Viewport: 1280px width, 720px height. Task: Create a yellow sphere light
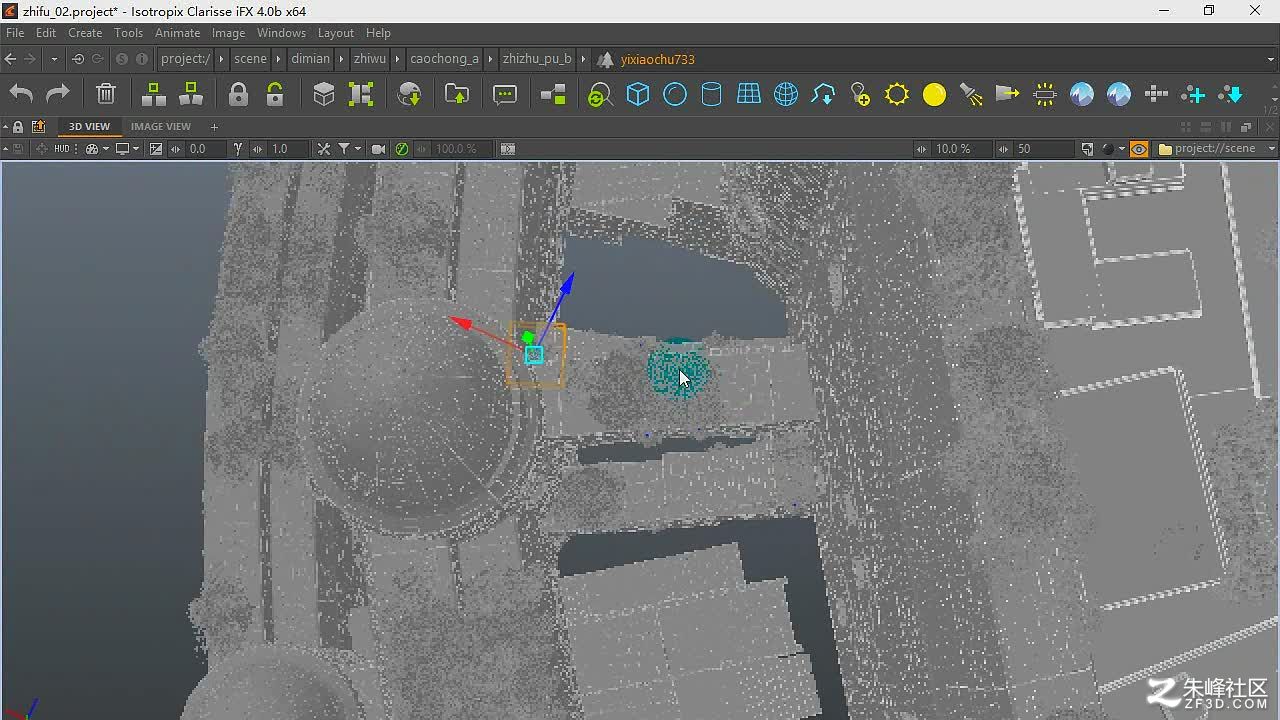coord(934,94)
